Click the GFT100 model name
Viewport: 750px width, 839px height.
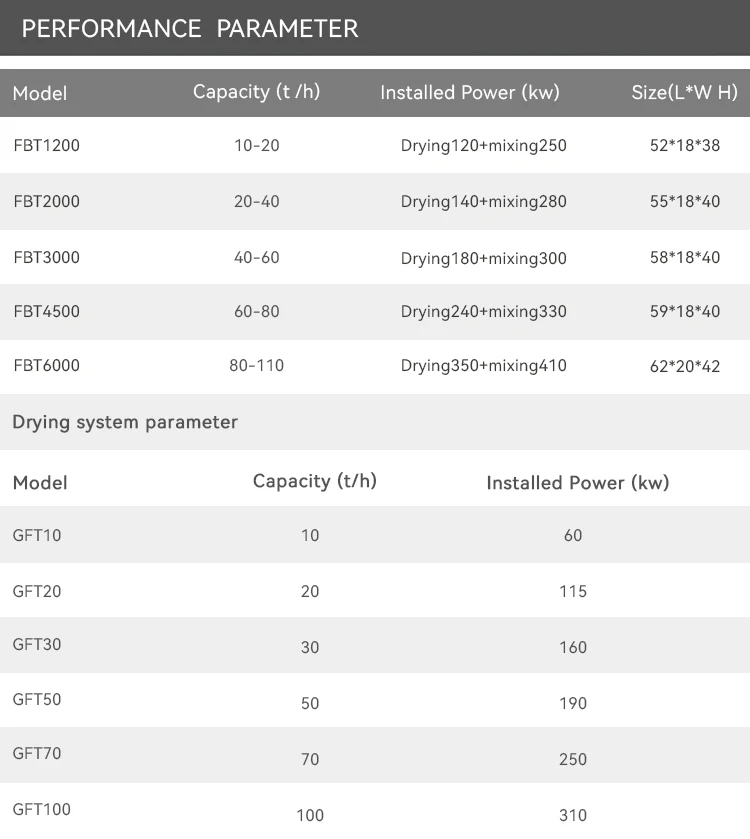point(42,809)
